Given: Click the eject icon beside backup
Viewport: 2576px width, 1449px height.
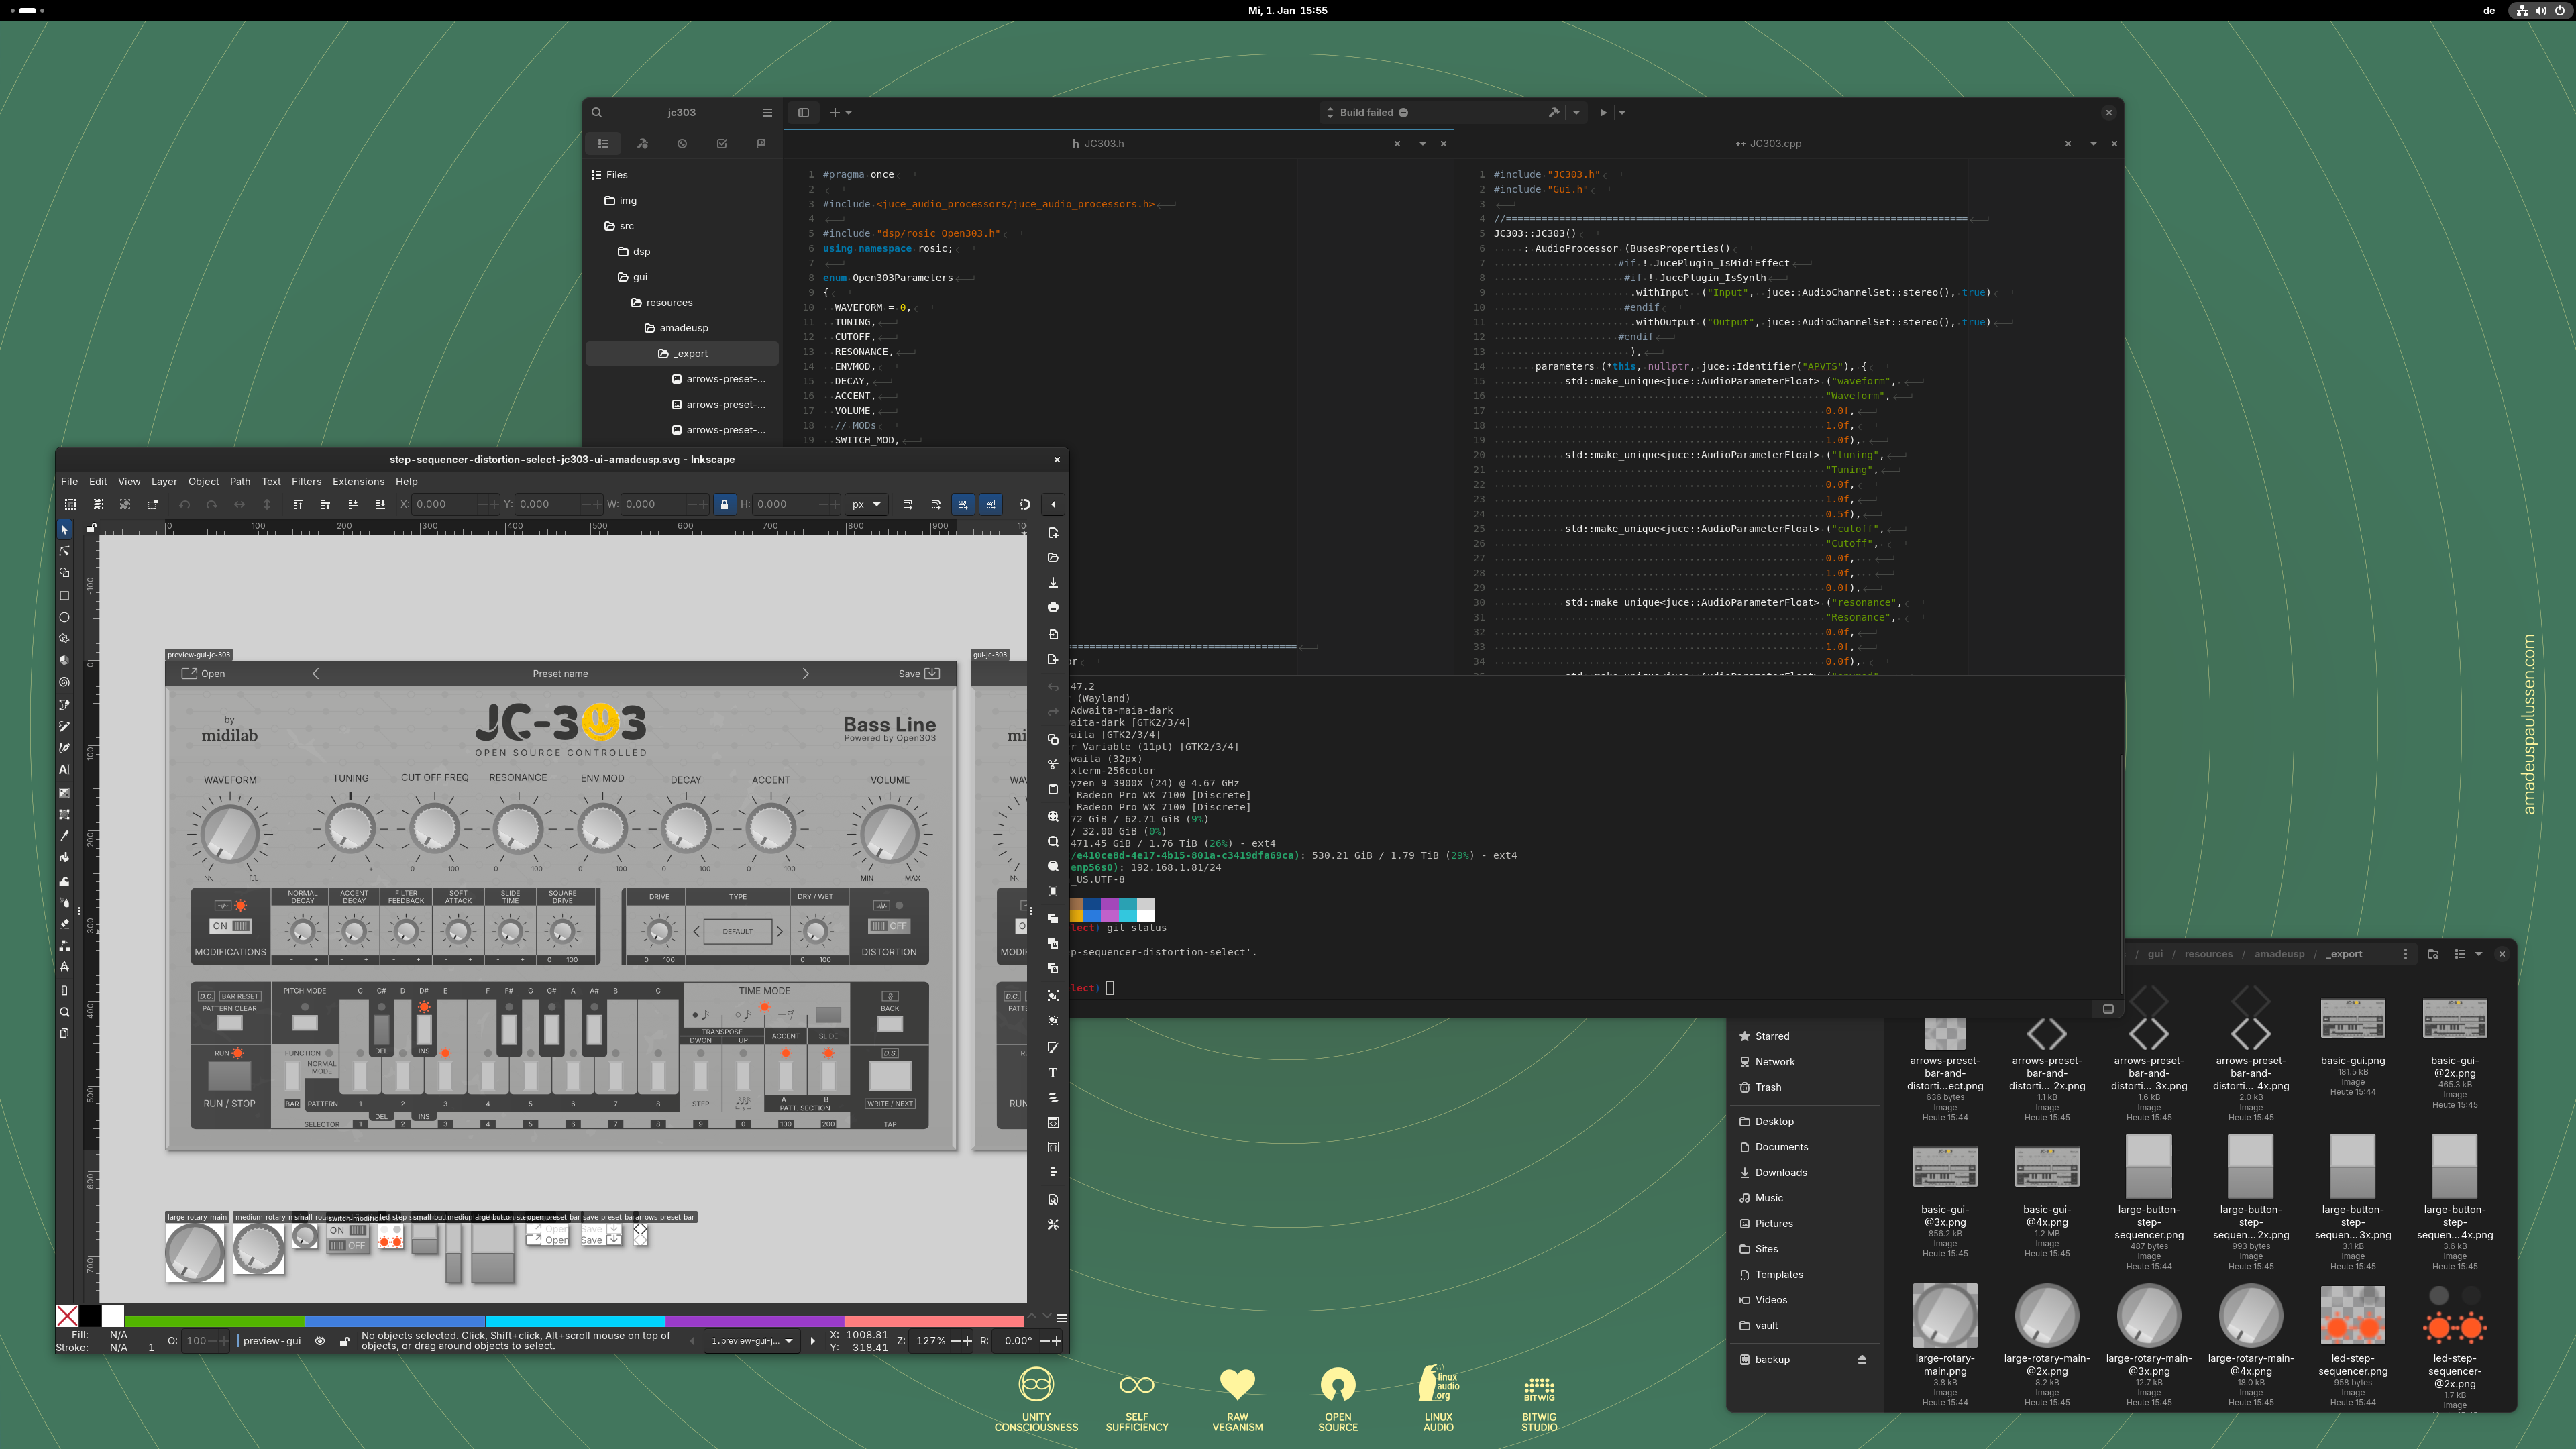Looking at the screenshot, I should coord(1862,1359).
